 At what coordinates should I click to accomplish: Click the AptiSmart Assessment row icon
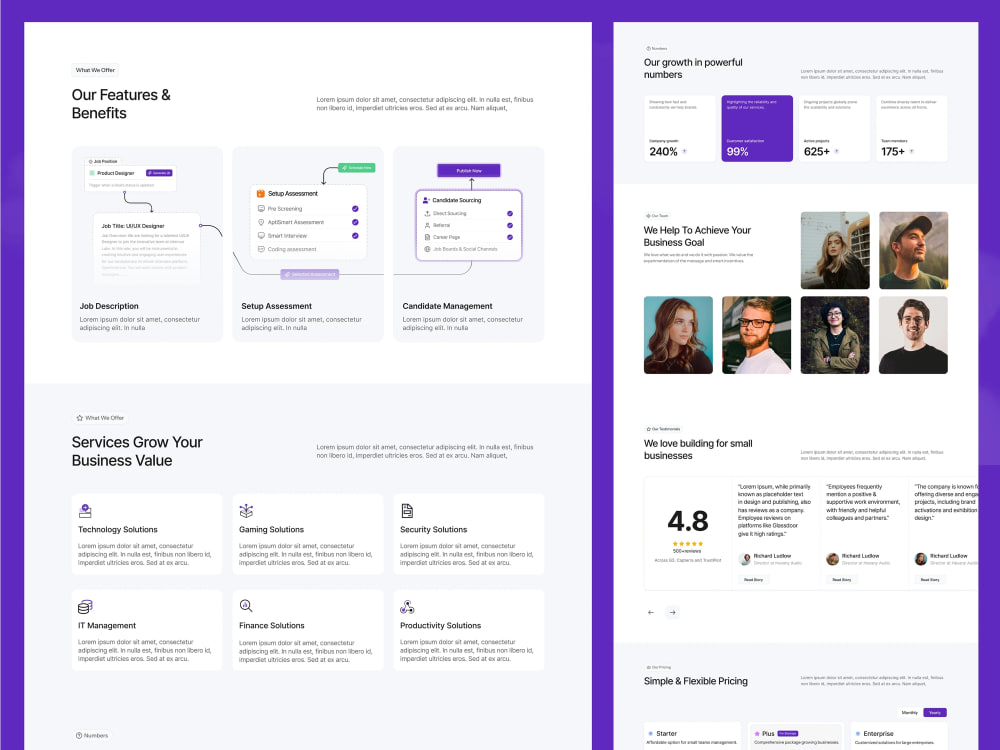261,222
